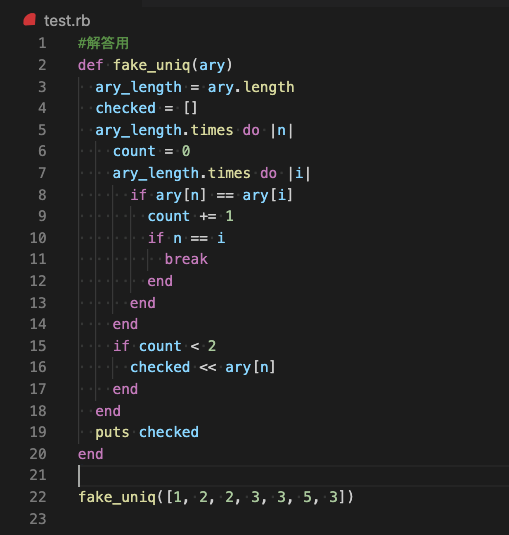Click the final 'end' on line 20

pyautogui.click(x=90, y=454)
